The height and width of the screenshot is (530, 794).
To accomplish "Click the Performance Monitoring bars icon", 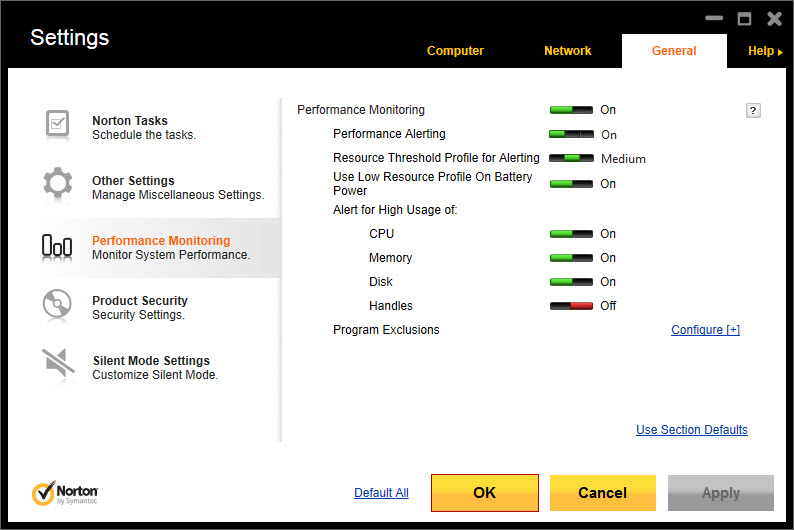I will click(x=57, y=246).
